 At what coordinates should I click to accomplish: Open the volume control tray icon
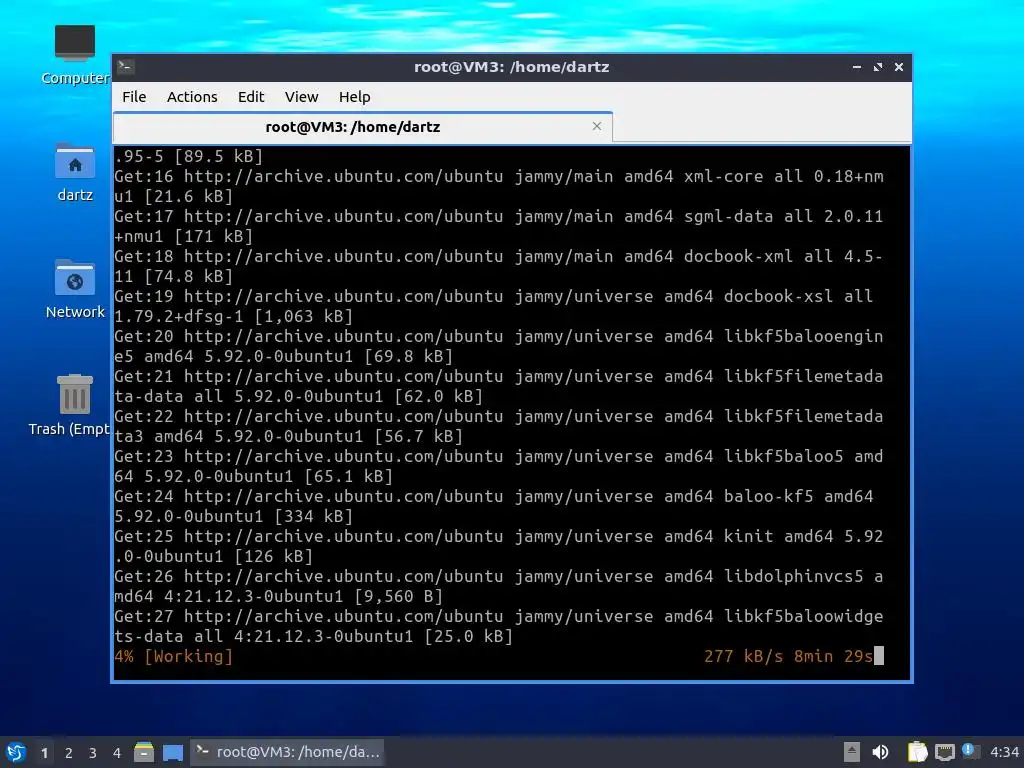click(x=880, y=752)
